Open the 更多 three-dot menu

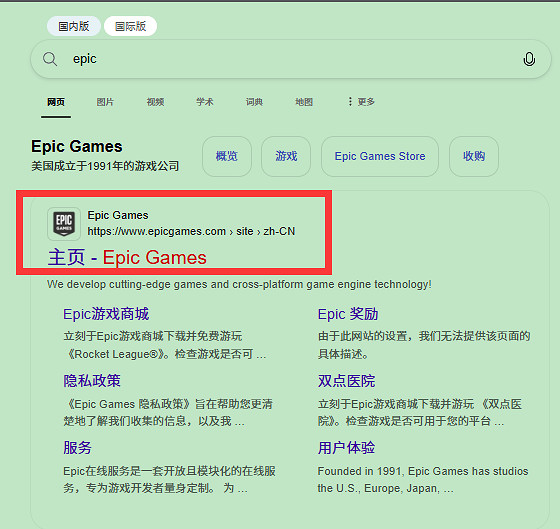pyautogui.click(x=361, y=102)
